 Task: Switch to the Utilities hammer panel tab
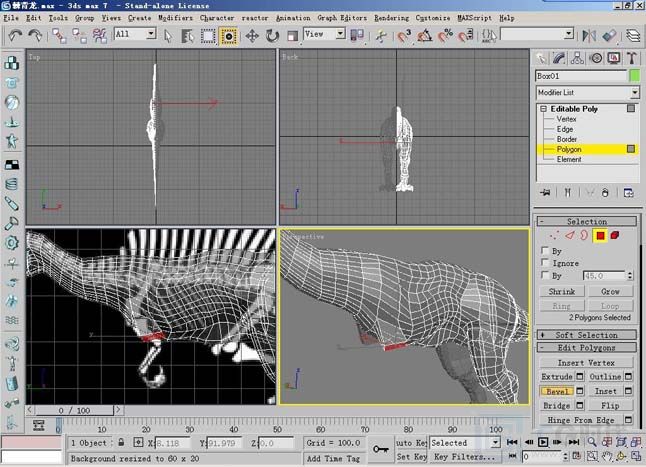(x=632, y=58)
